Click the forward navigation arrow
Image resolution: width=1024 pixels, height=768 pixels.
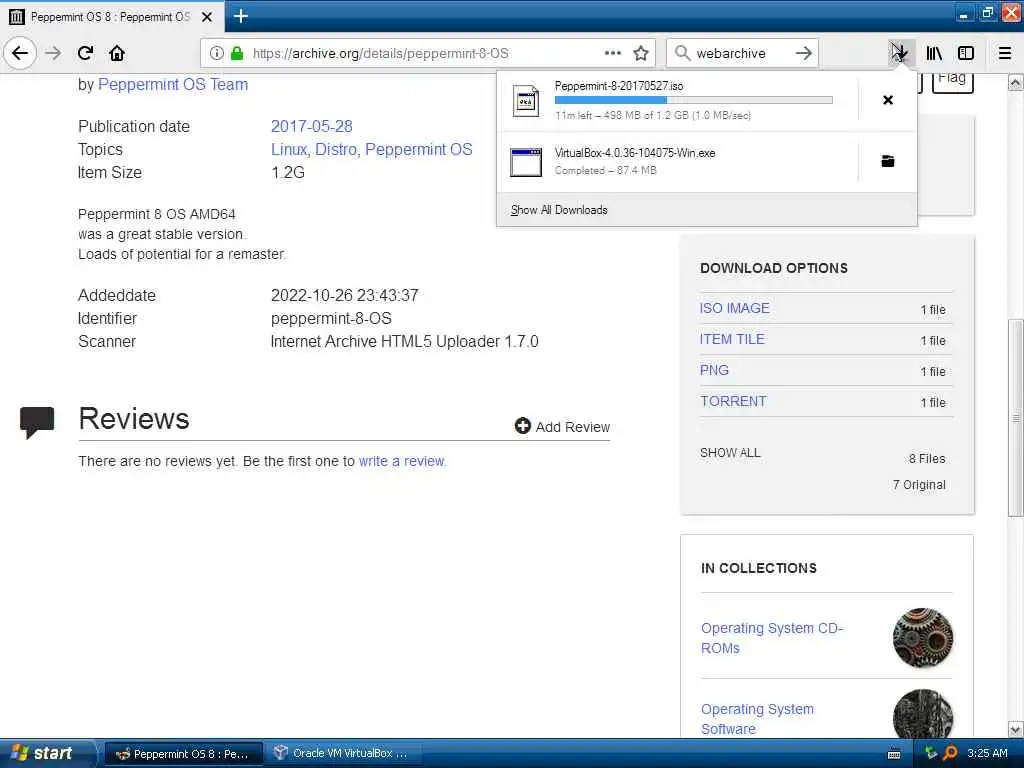(x=54, y=53)
